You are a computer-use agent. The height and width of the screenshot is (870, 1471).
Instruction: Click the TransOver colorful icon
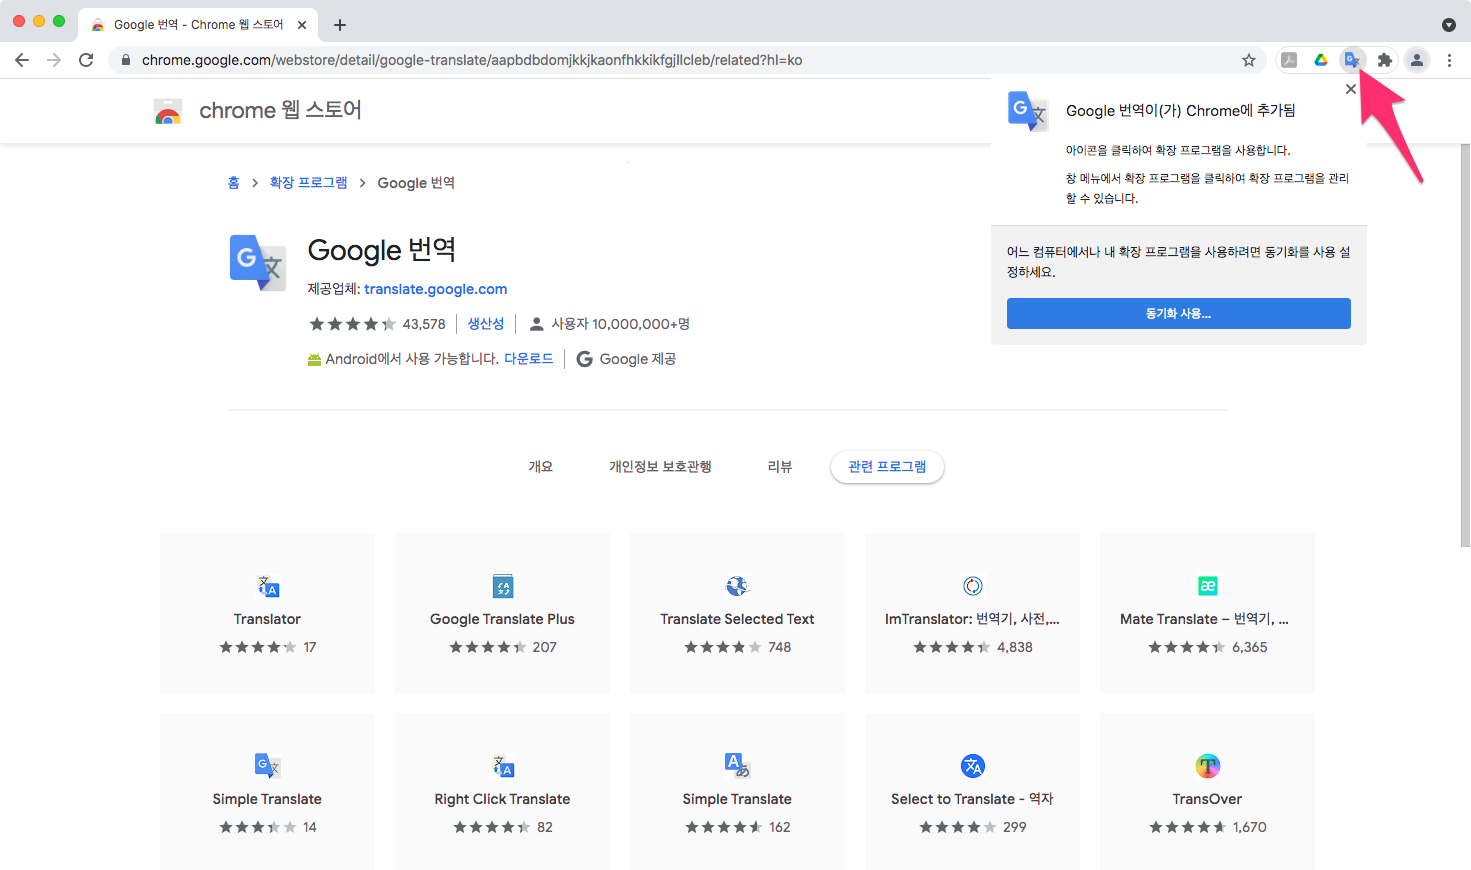pos(1208,766)
